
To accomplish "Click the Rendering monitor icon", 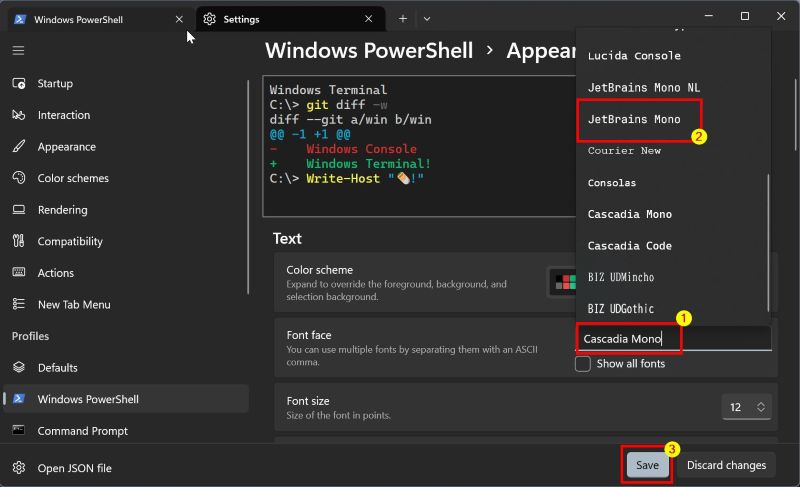I will [18, 210].
